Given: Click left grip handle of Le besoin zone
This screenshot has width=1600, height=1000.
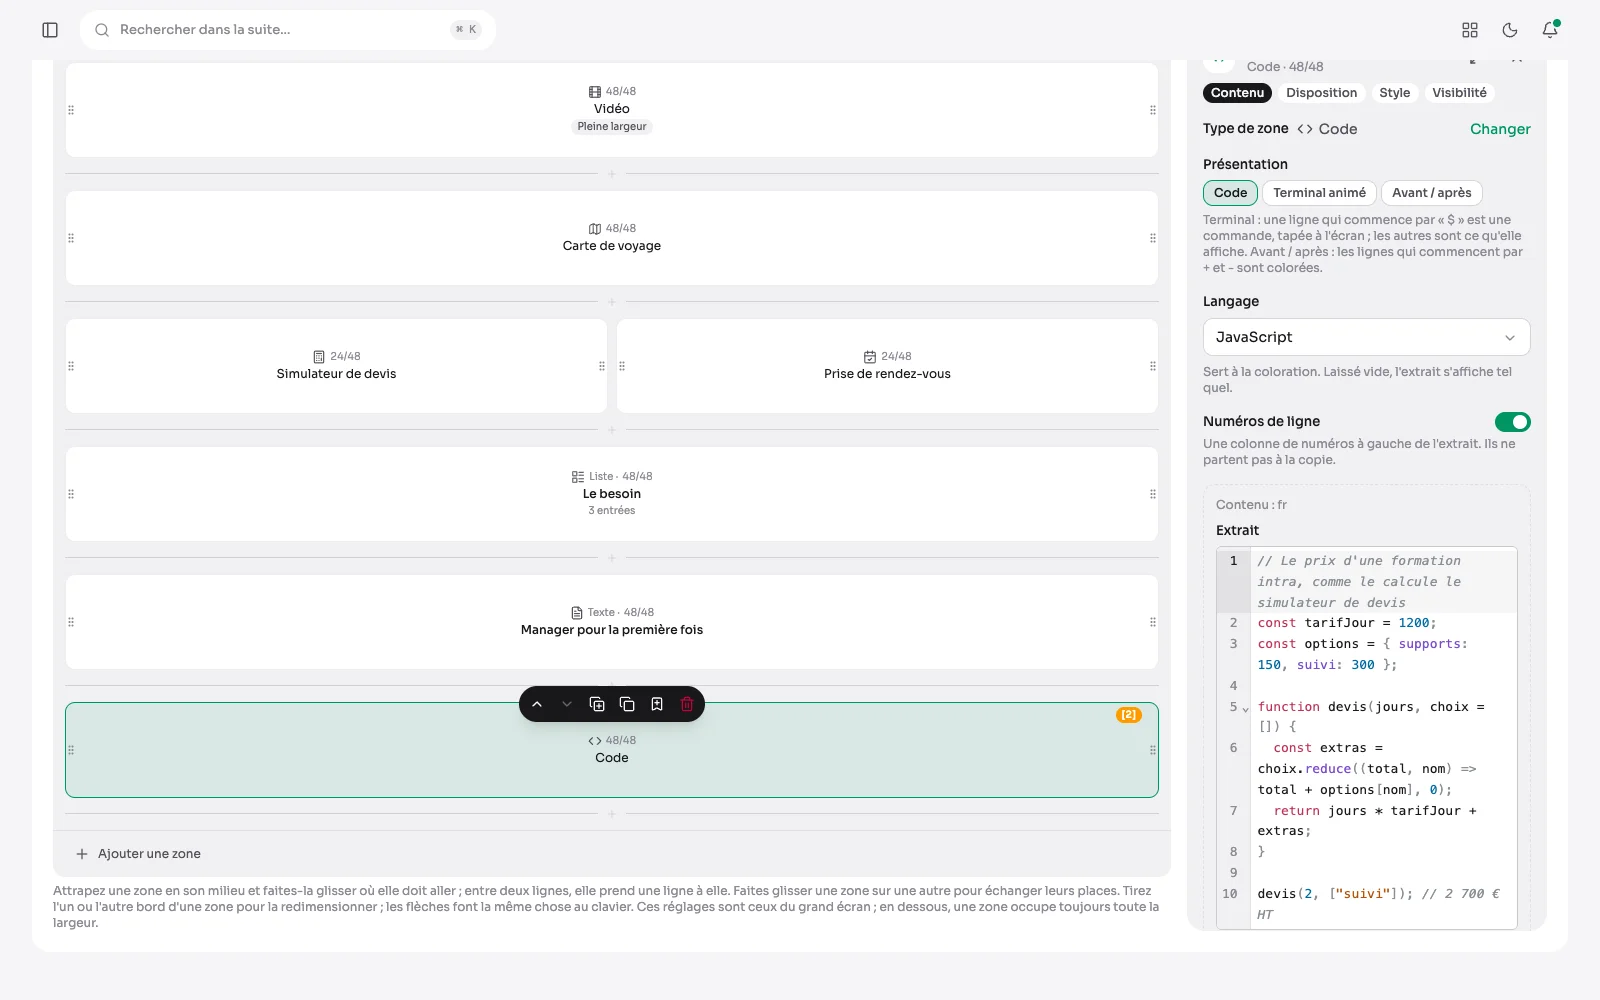Looking at the screenshot, I should click(x=71, y=494).
